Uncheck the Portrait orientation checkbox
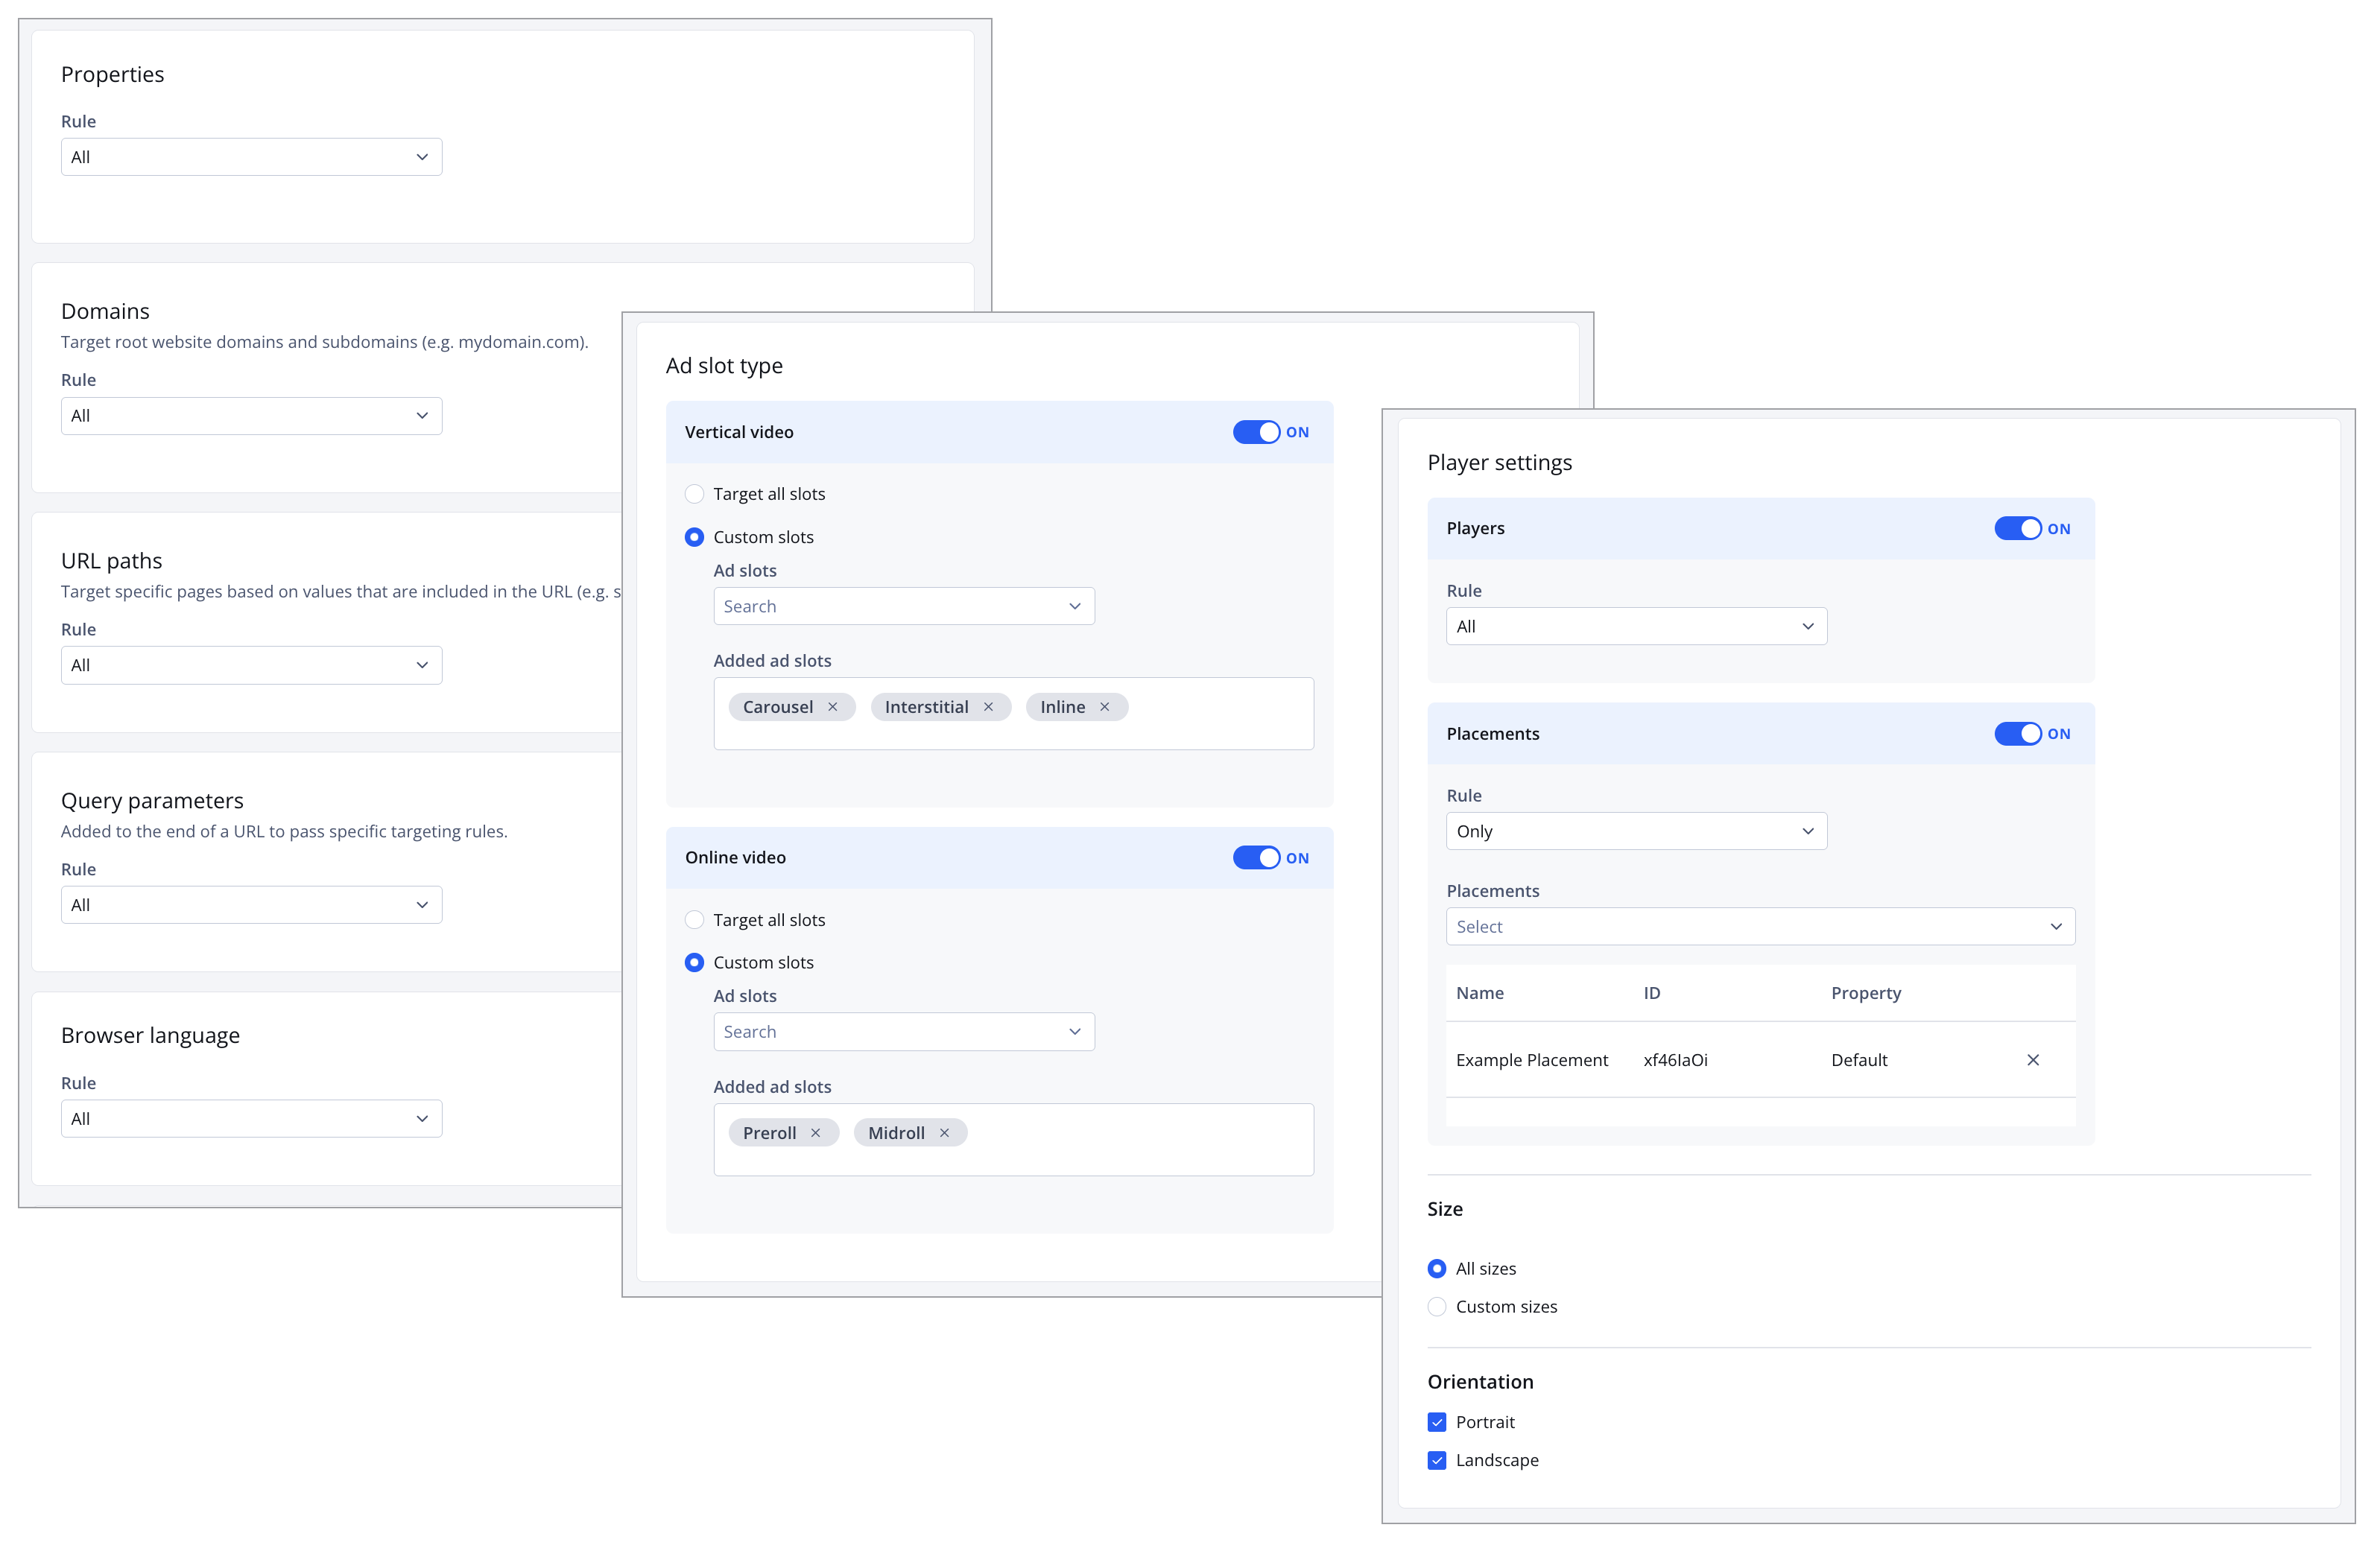2380x1551 pixels. pos(1437,1422)
